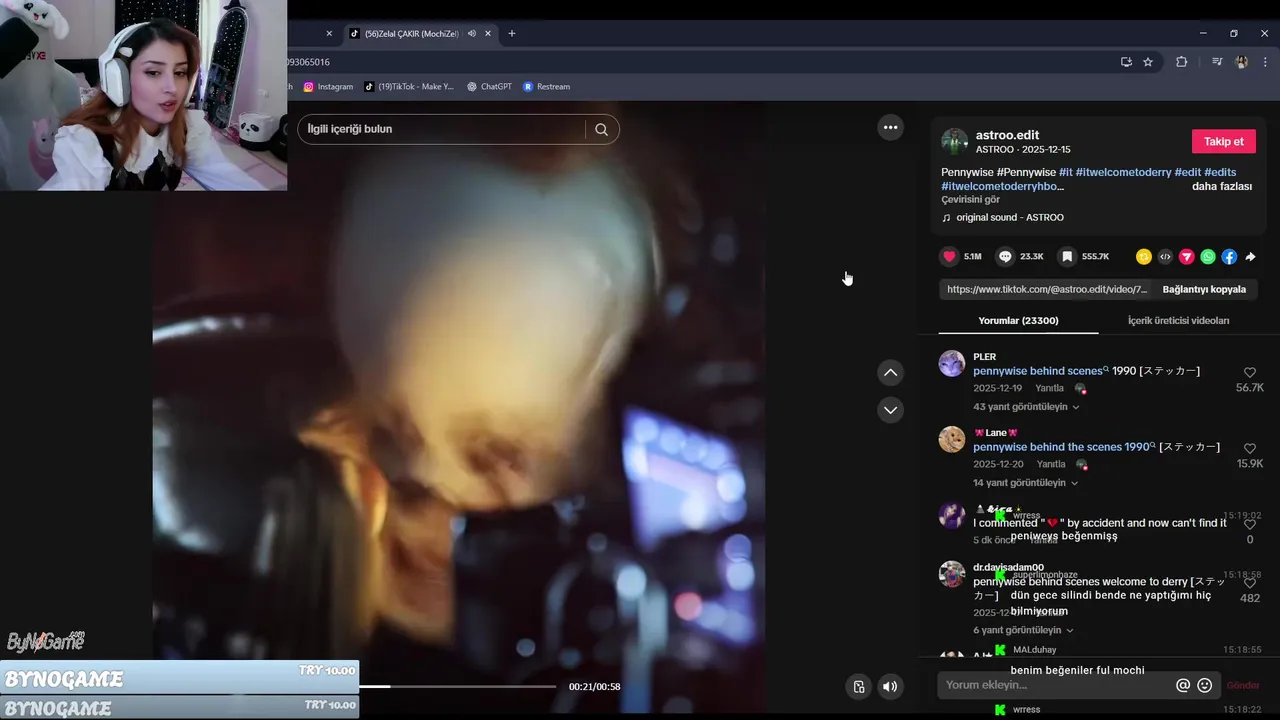Share to Facebook icon

(1229, 257)
